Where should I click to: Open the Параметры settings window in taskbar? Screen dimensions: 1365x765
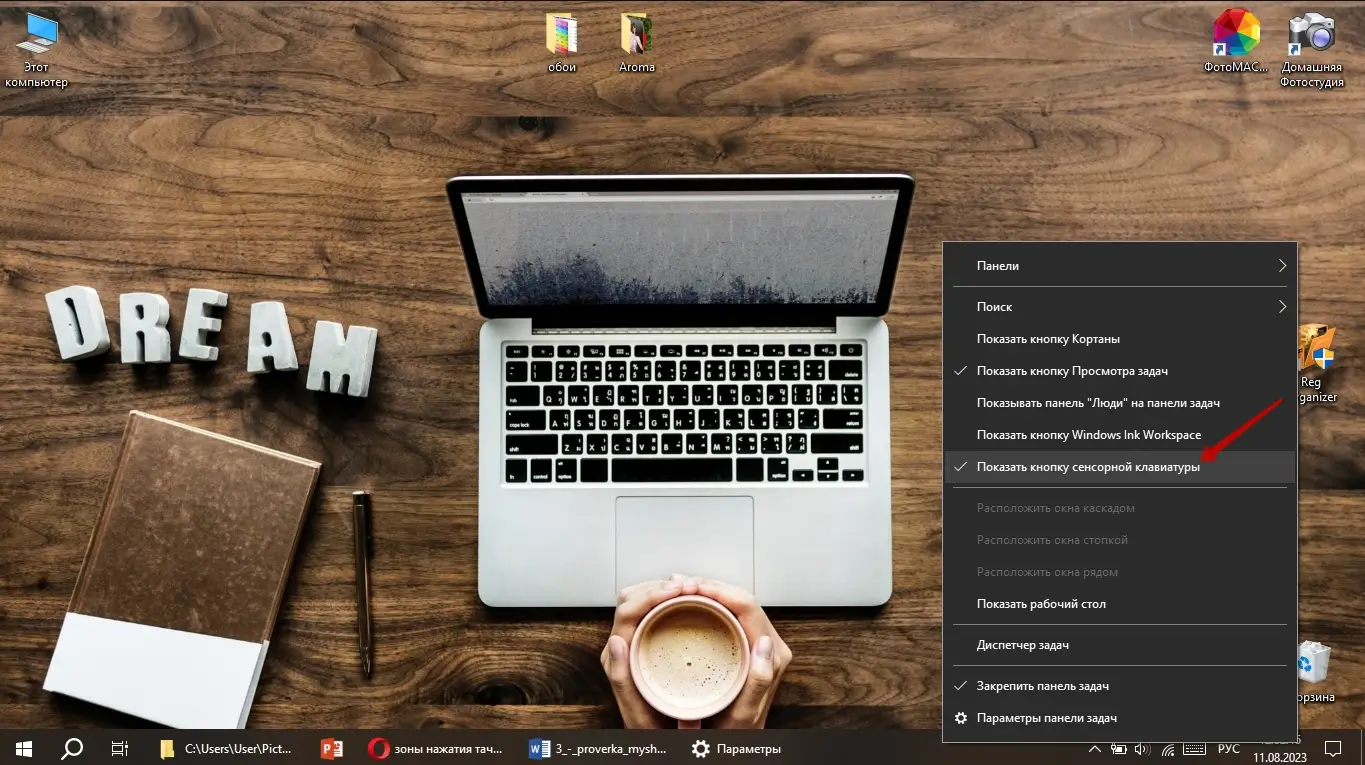coord(735,748)
